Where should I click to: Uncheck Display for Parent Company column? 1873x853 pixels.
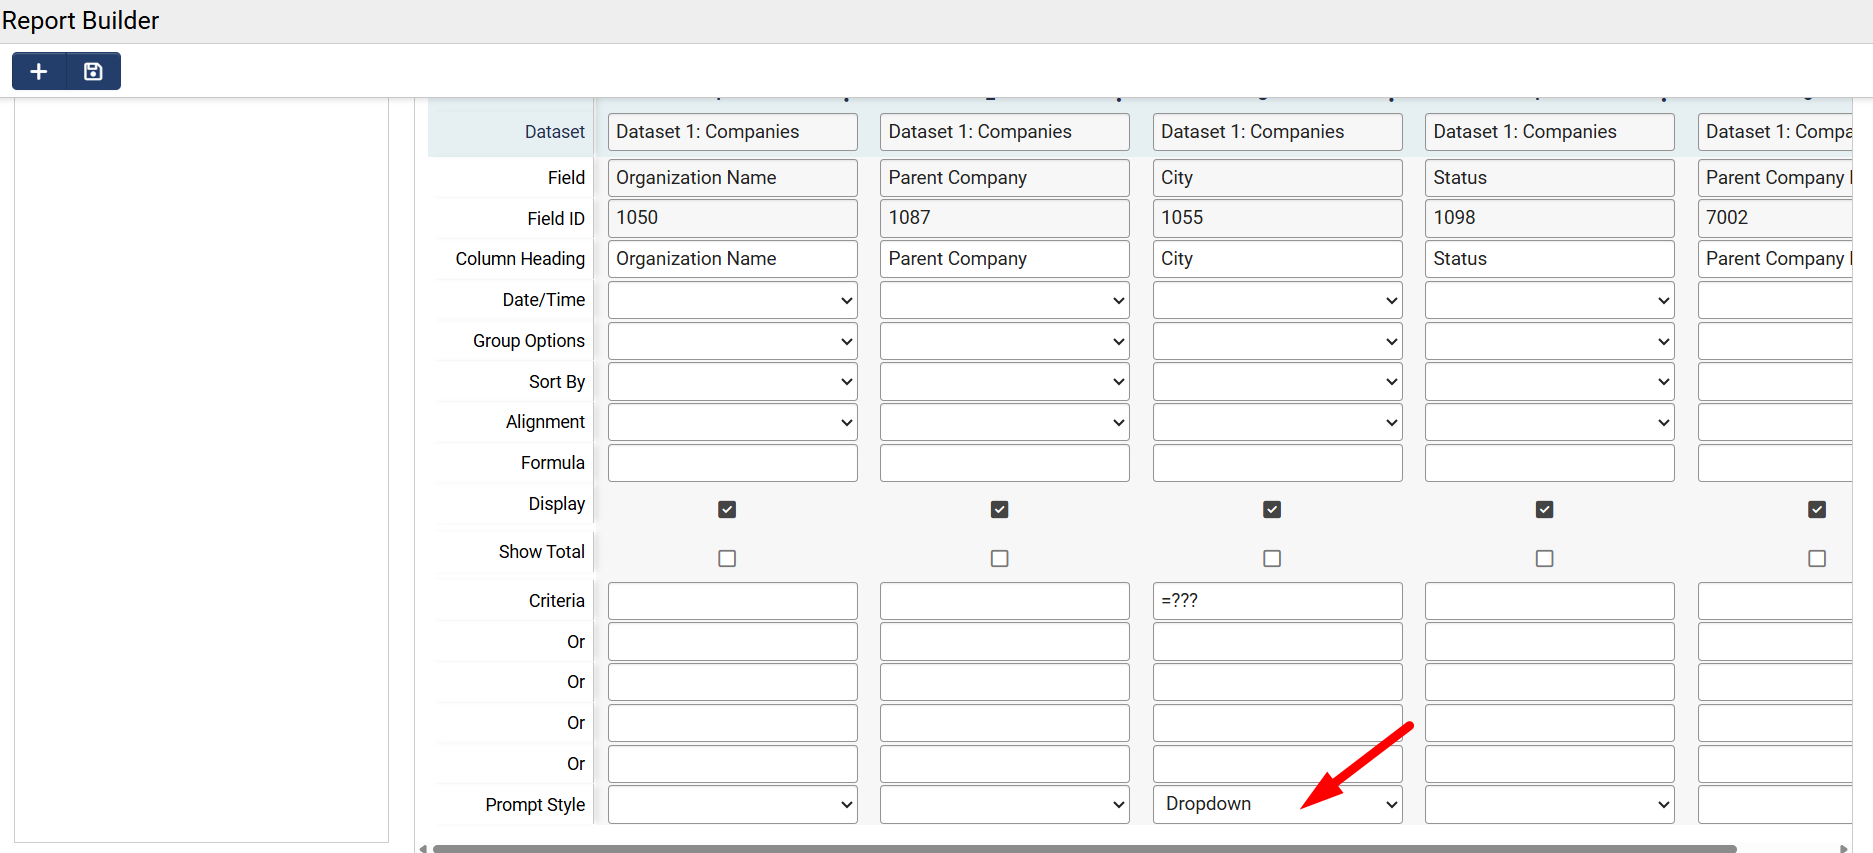999,510
